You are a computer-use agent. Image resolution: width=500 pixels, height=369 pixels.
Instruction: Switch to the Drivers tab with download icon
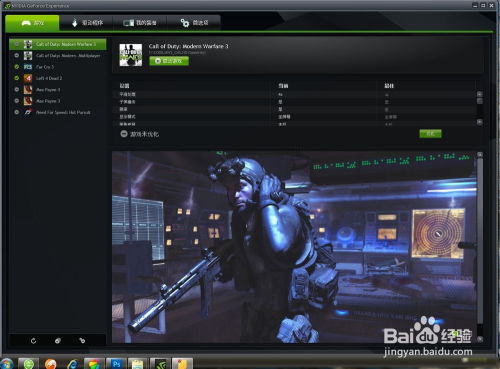(x=87, y=23)
